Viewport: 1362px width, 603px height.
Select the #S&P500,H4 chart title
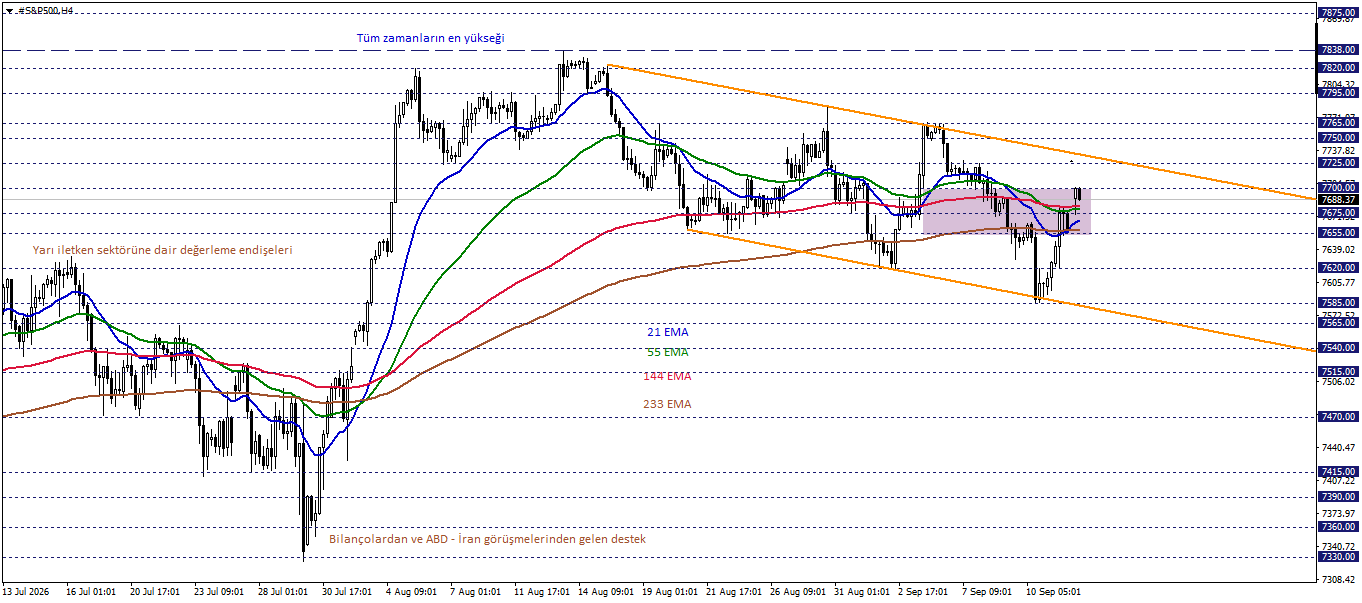pyautogui.click(x=44, y=9)
